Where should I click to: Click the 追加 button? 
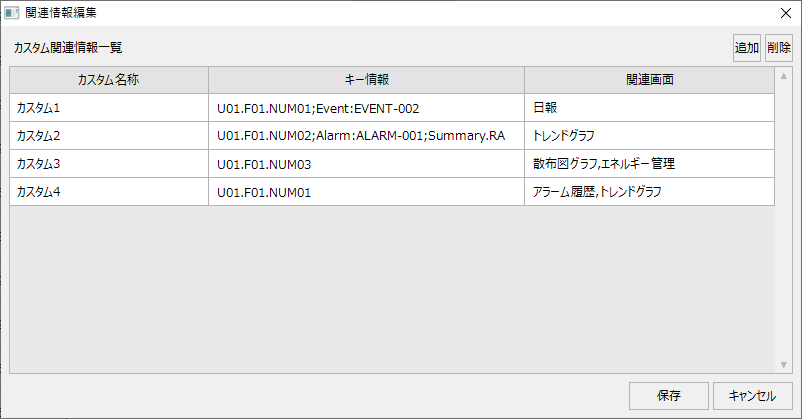pos(746,48)
